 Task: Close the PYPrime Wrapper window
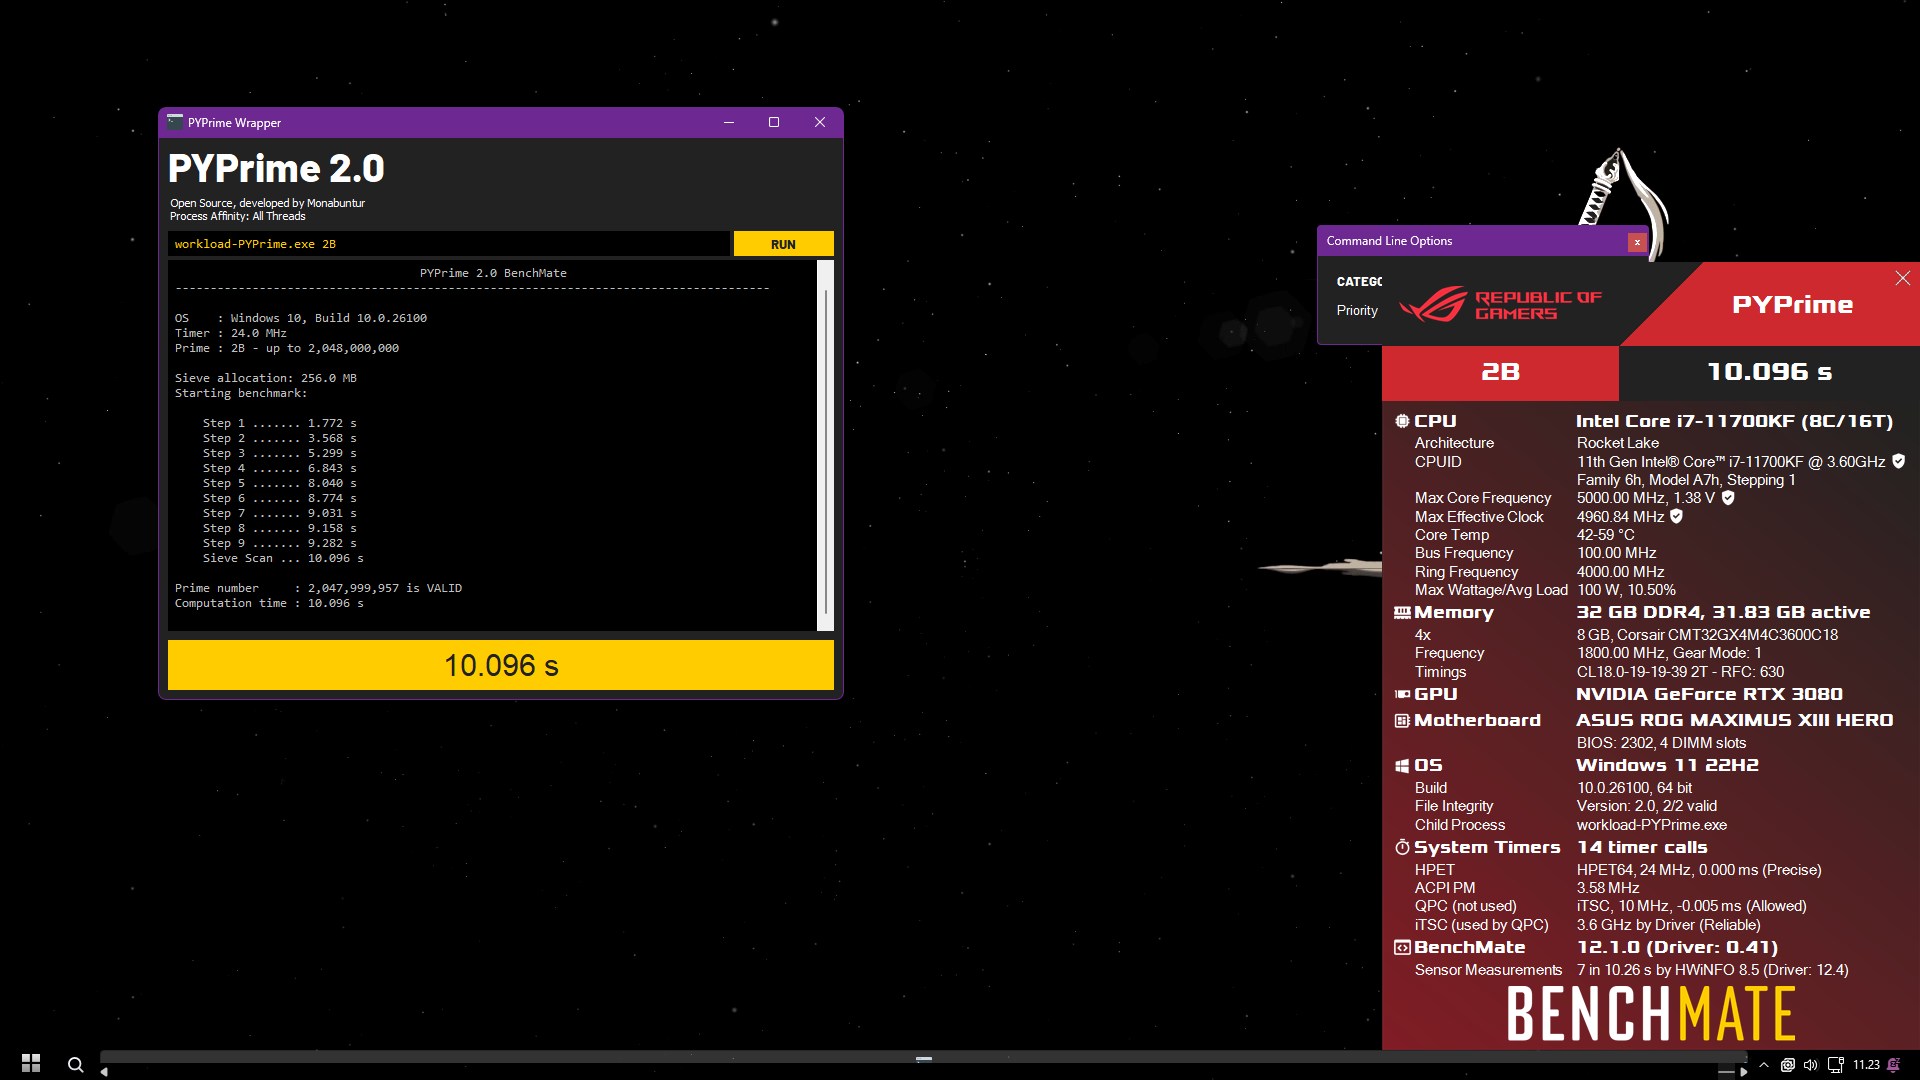click(819, 122)
